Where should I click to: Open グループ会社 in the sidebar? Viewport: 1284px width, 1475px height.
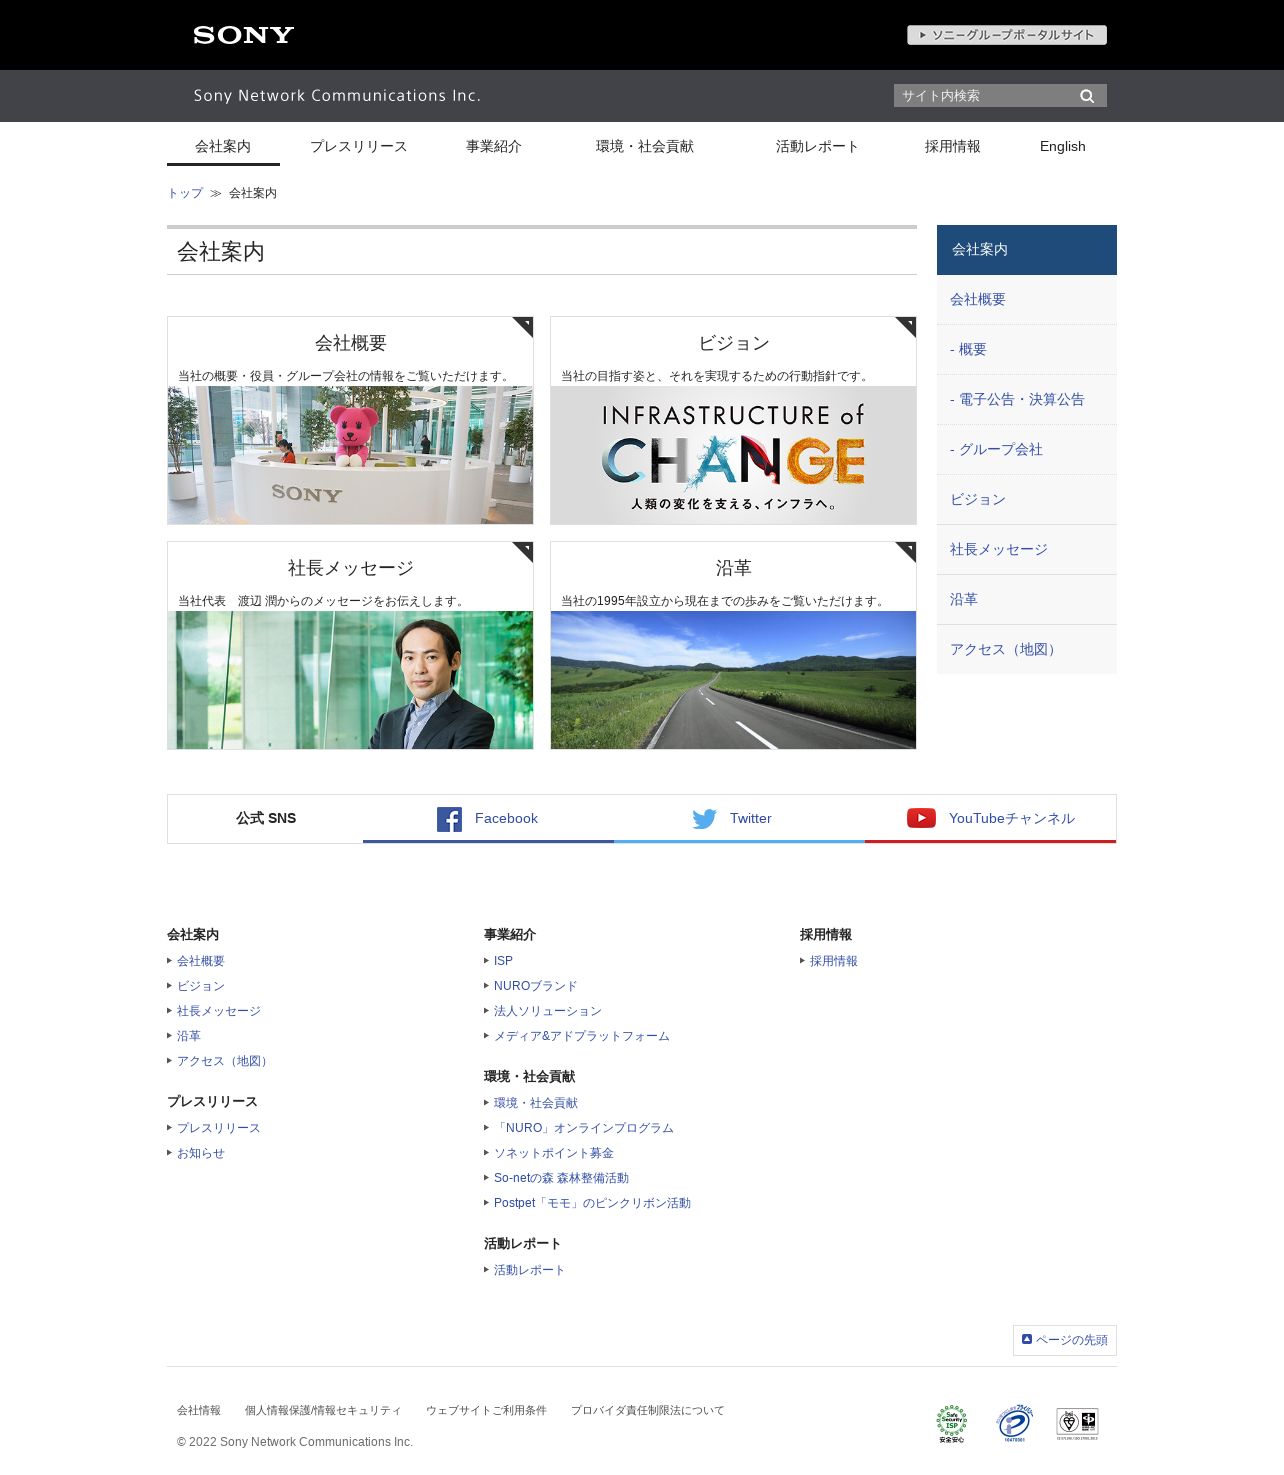click(1027, 450)
